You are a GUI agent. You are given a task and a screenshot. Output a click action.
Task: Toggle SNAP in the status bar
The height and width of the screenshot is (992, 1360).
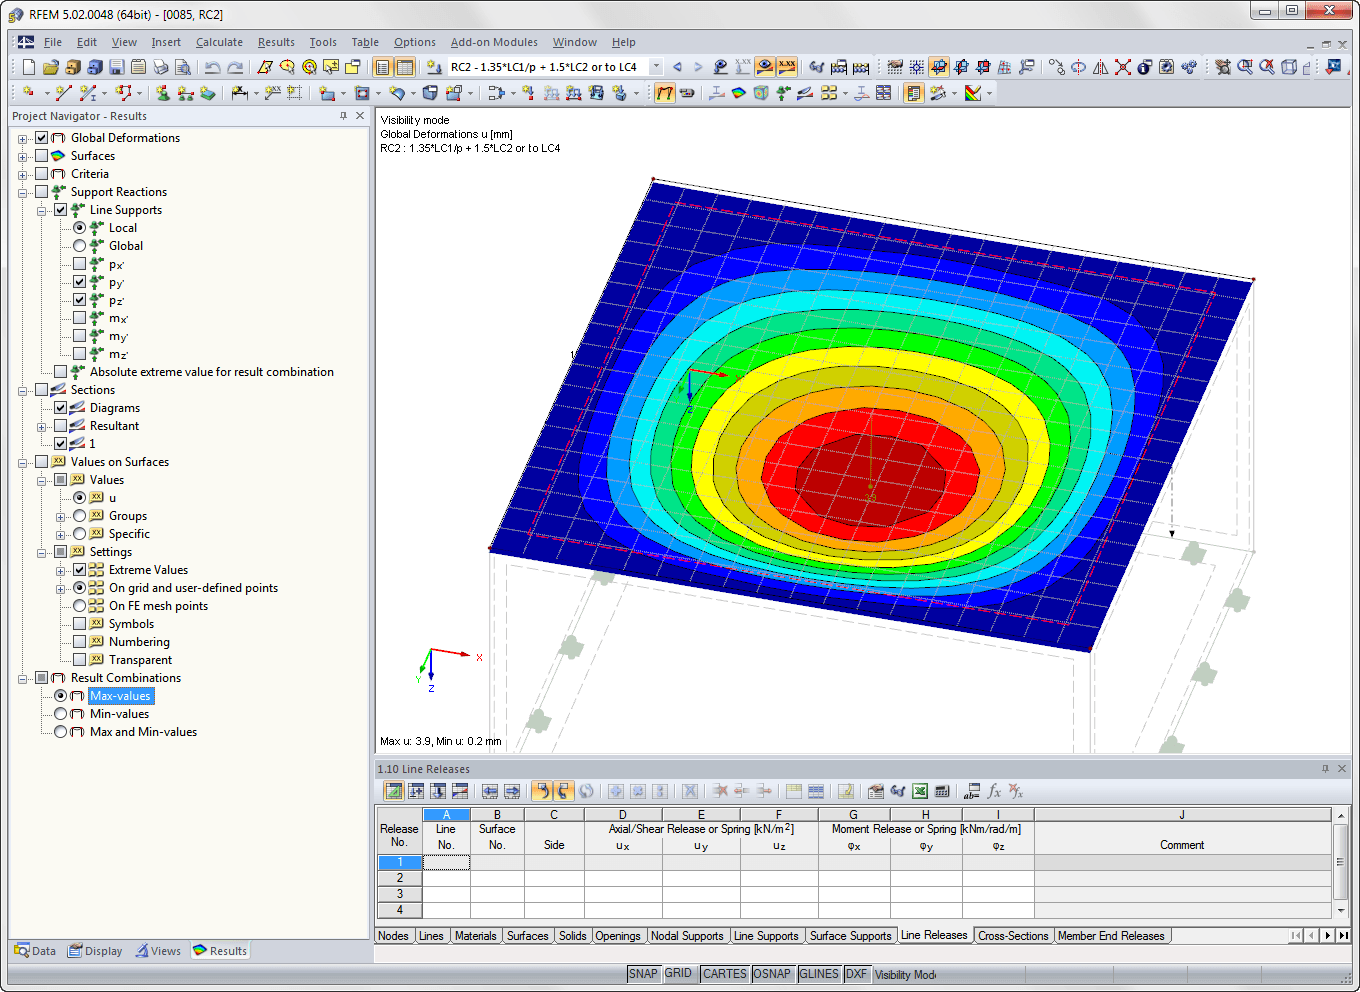coord(643,973)
